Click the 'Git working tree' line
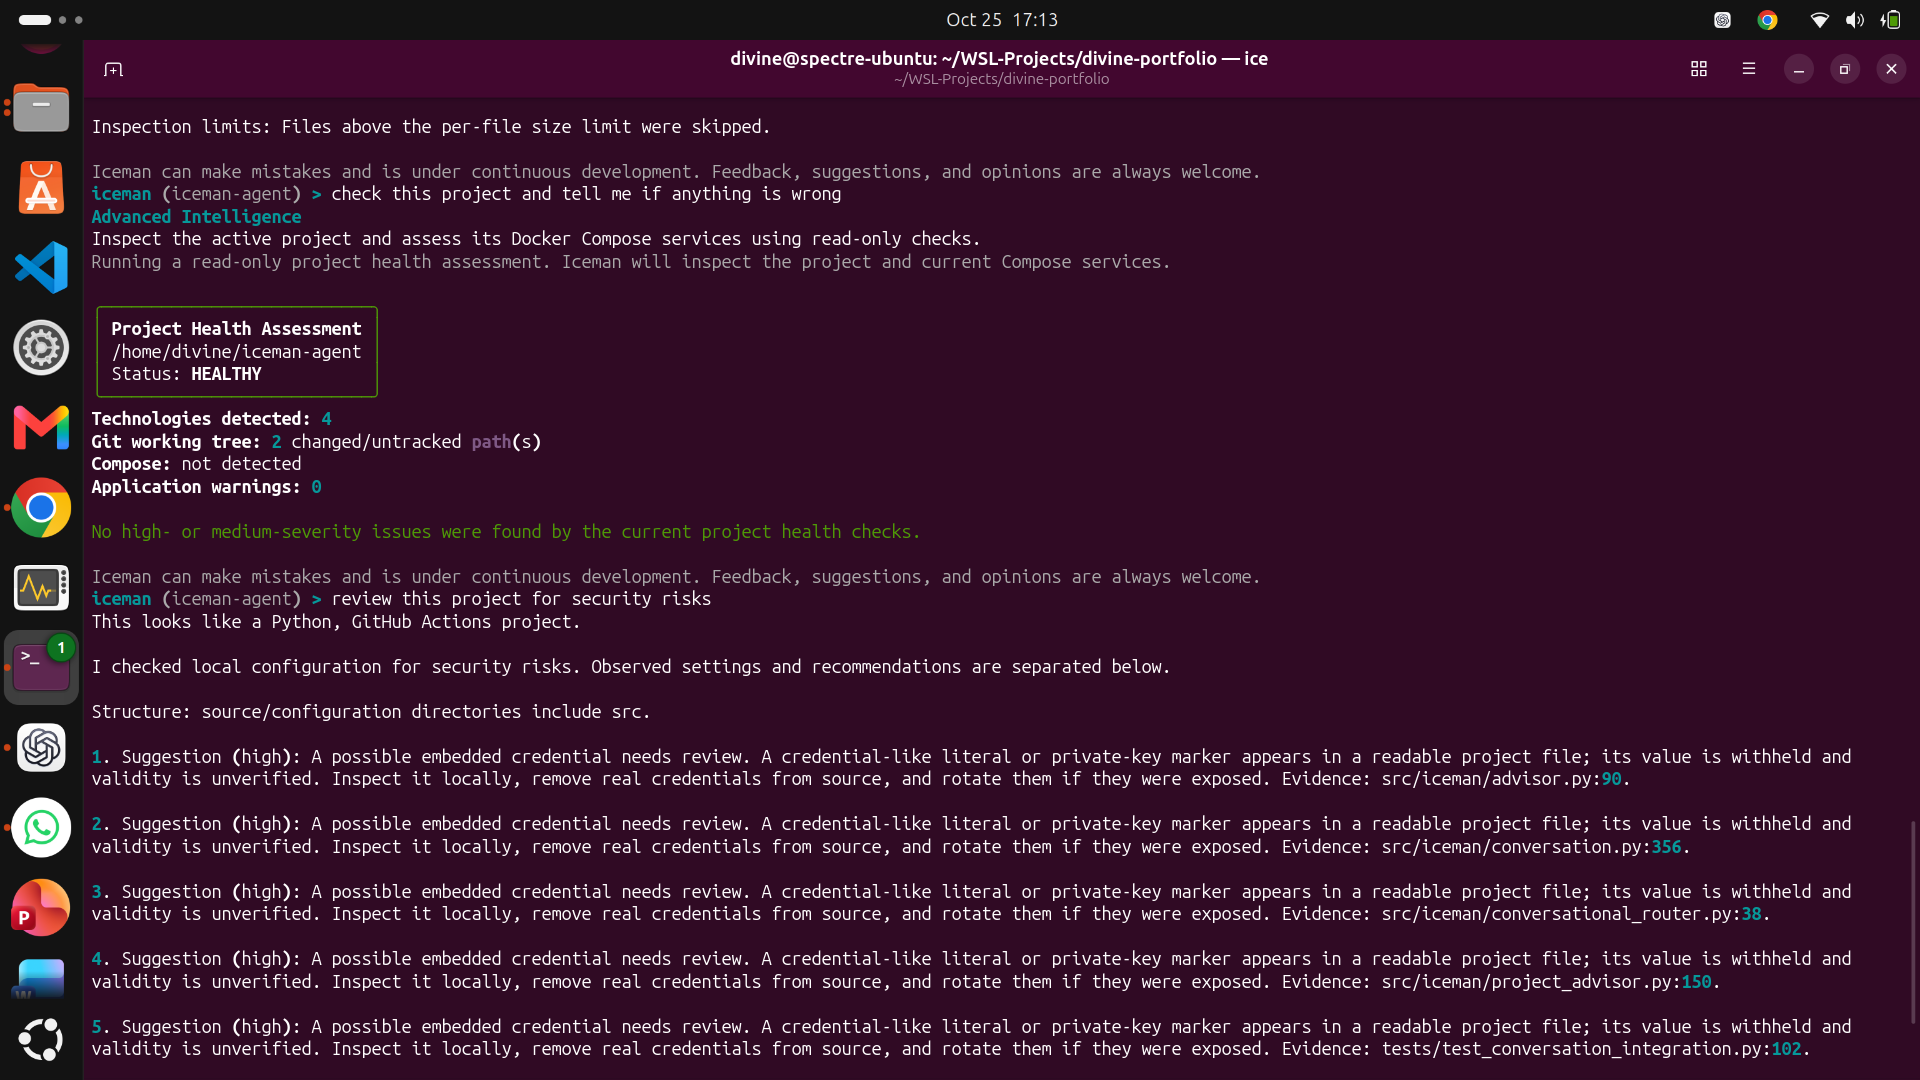The image size is (1920, 1080). (x=316, y=442)
